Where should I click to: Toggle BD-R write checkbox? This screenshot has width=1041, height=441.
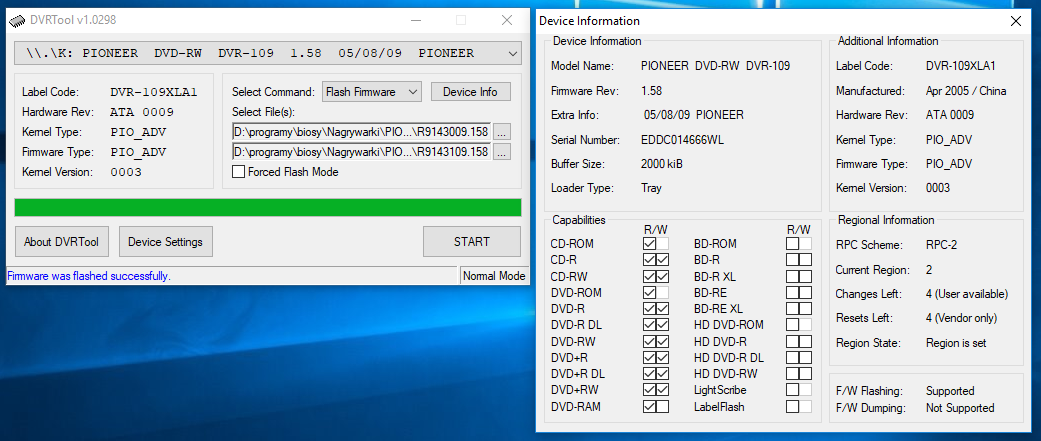pos(805,260)
